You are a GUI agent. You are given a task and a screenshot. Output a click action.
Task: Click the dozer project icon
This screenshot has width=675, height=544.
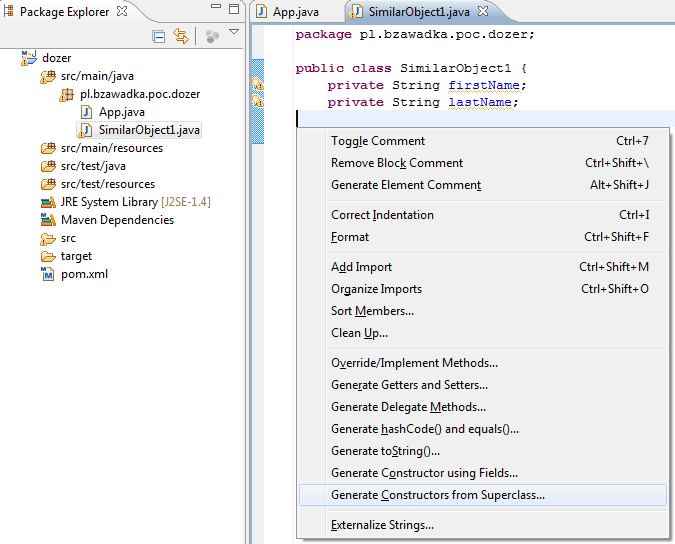(x=29, y=58)
